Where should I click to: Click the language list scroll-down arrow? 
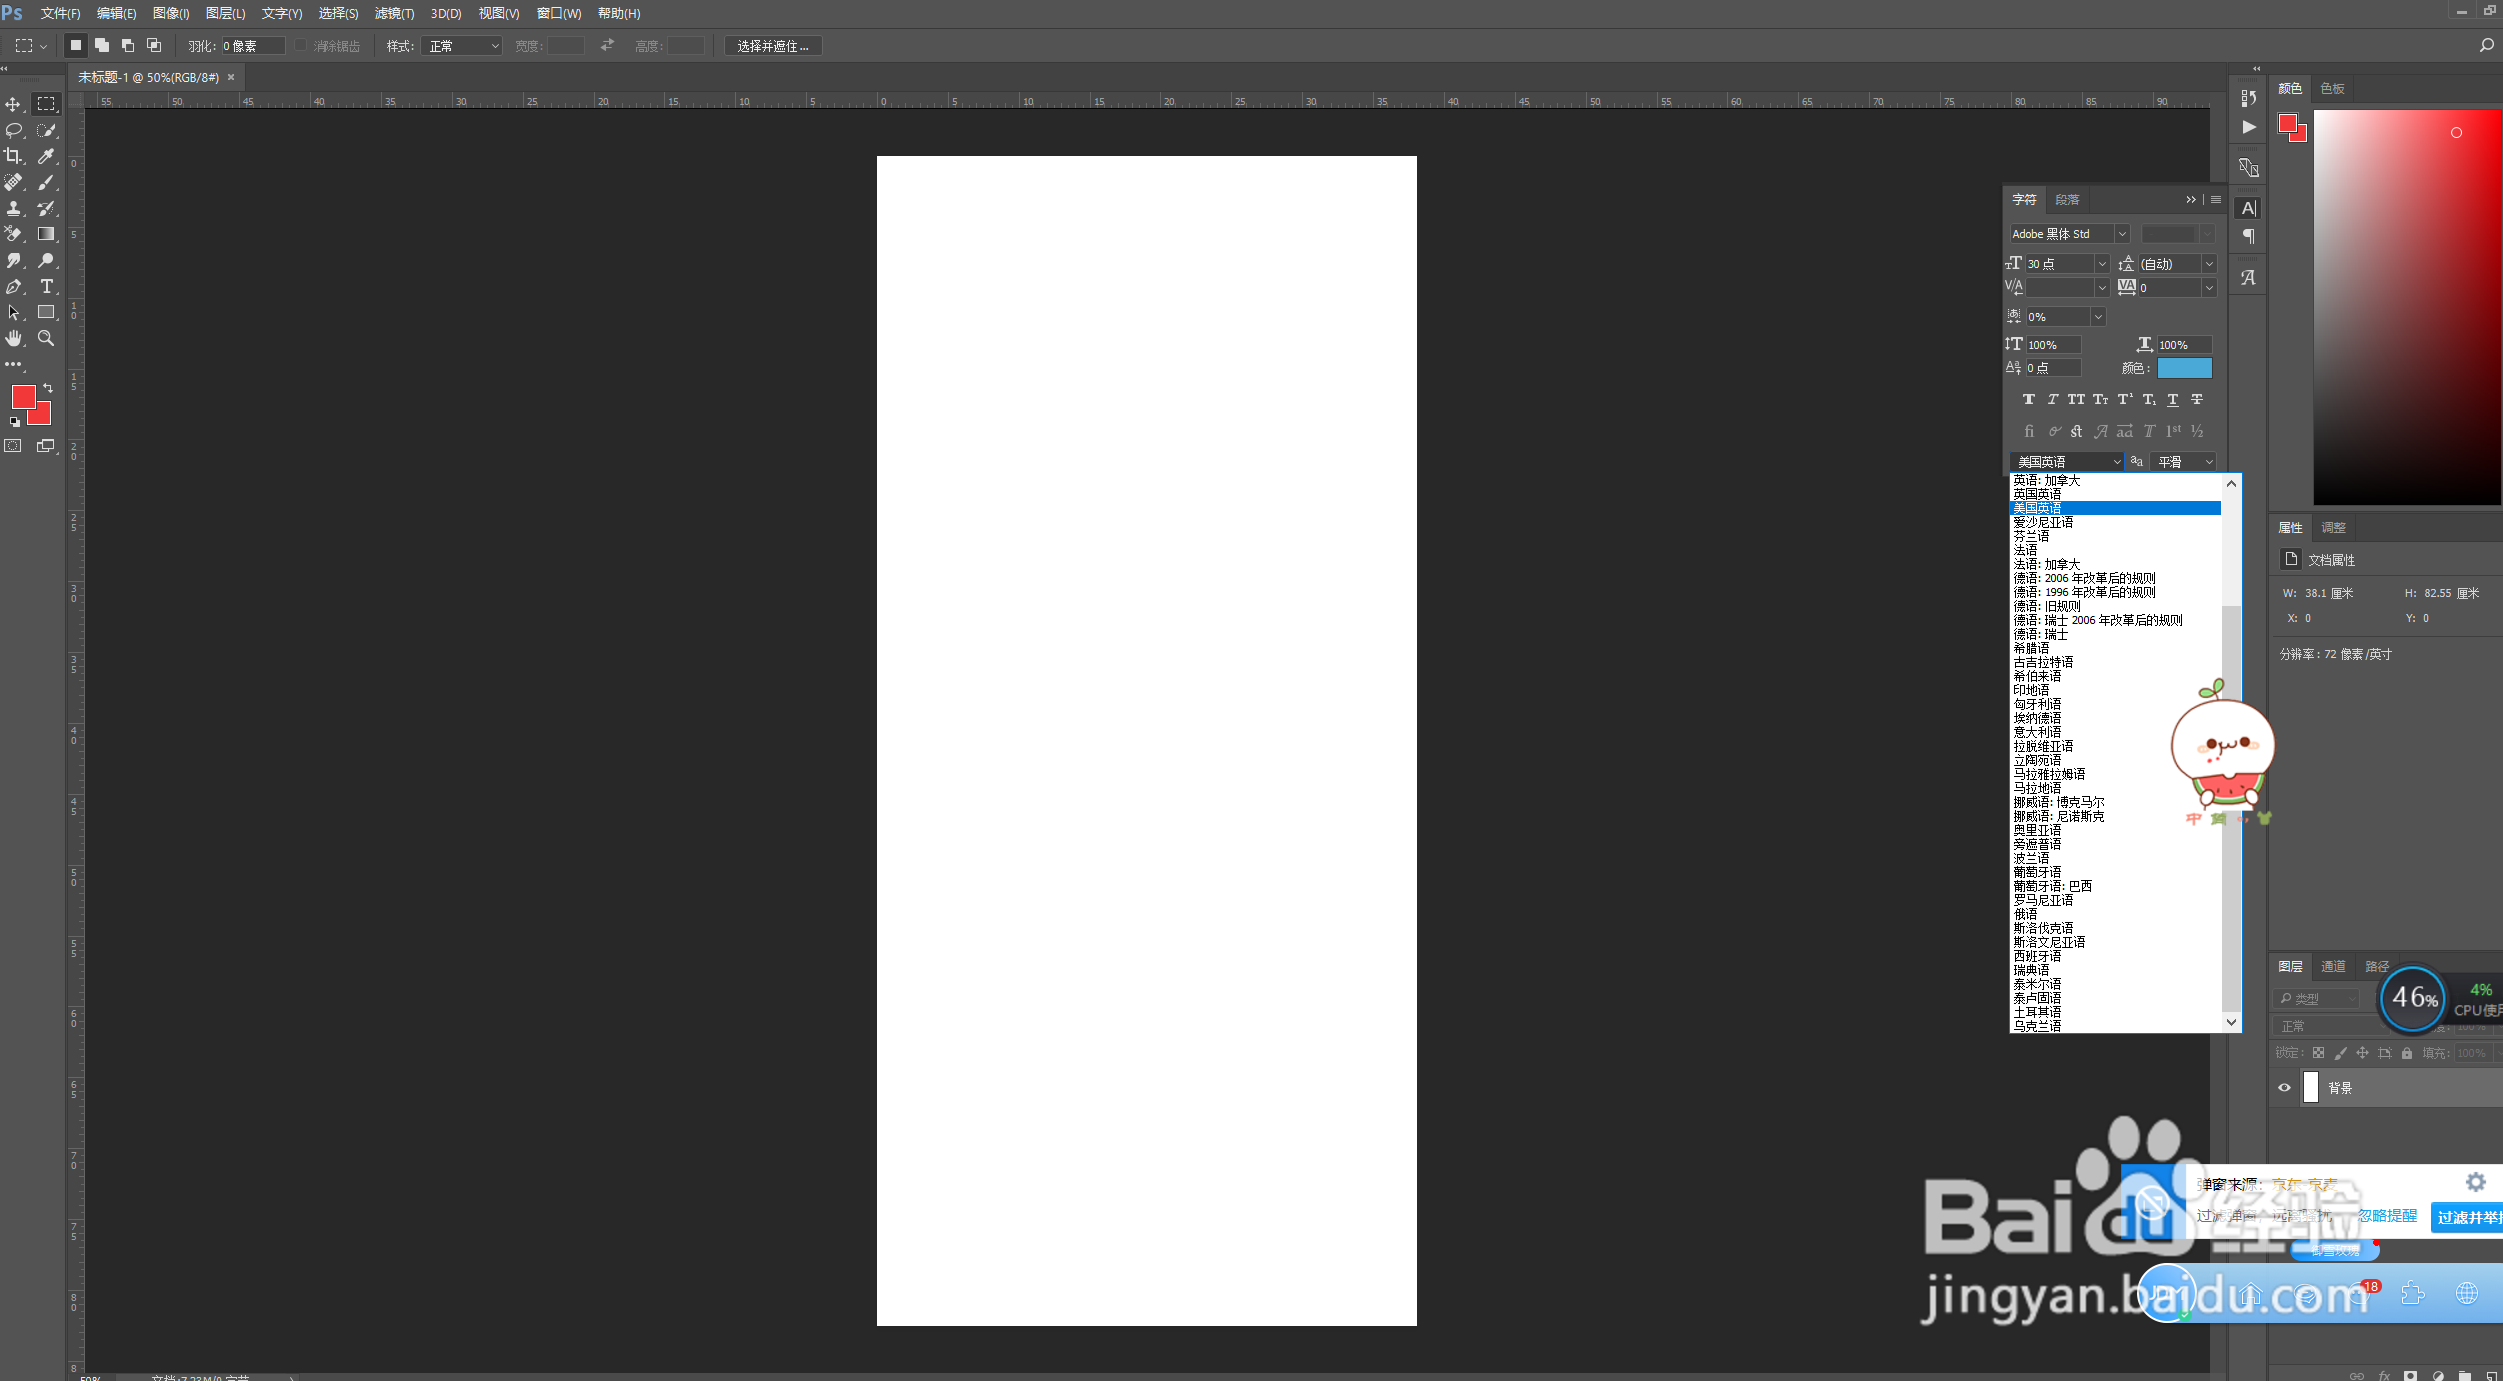[2231, 1022]
